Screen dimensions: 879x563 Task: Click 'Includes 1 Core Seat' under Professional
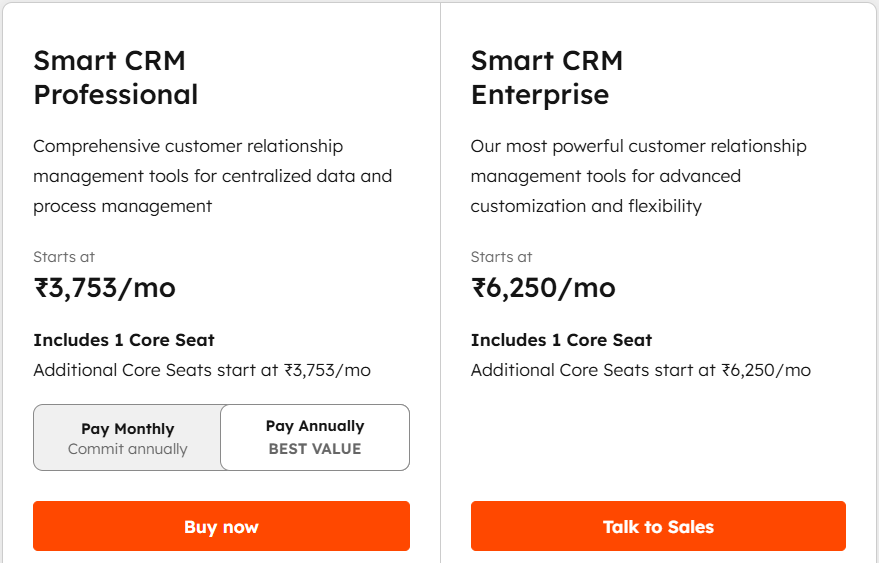[124, 340]
